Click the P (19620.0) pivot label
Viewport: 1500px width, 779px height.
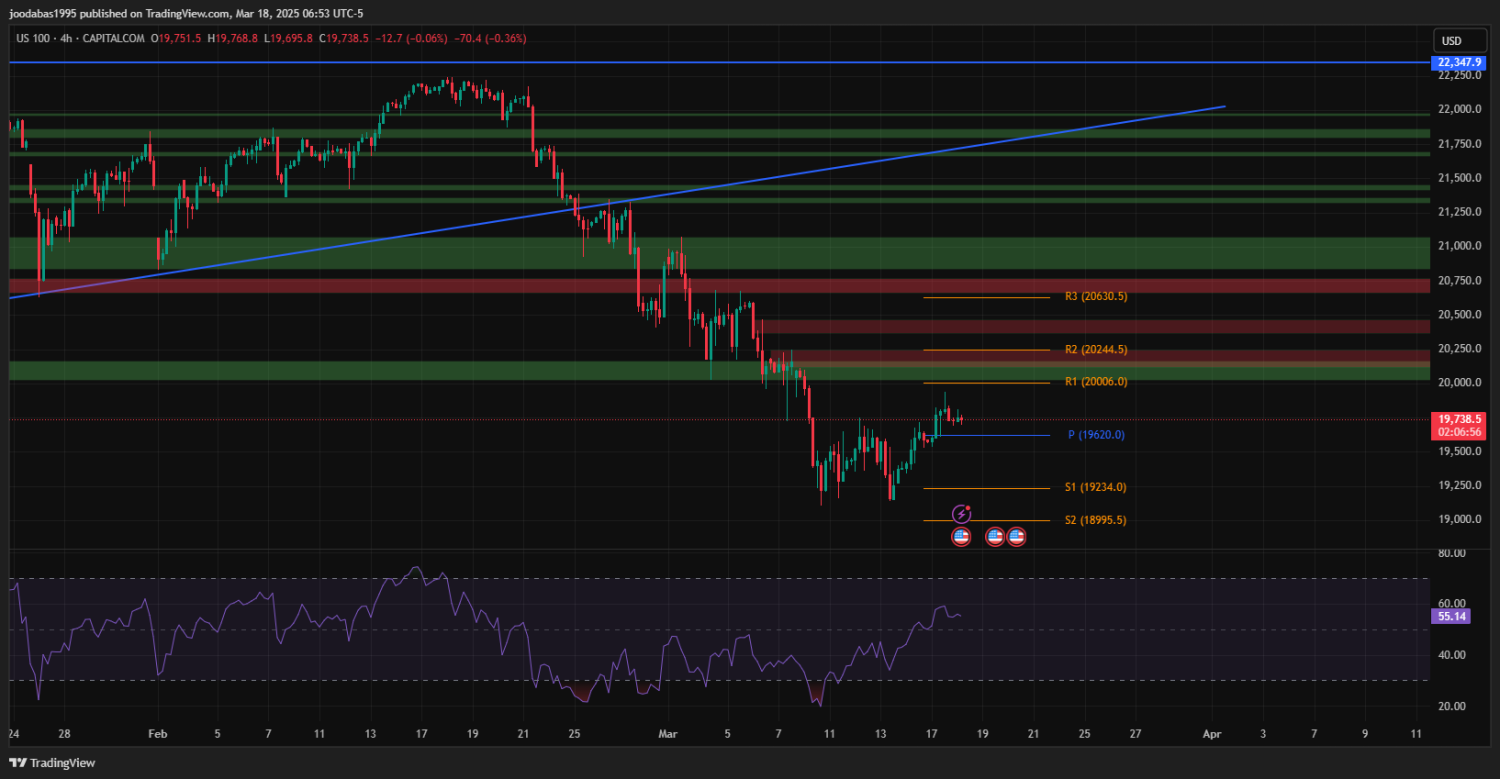[x=1096, y=435]
